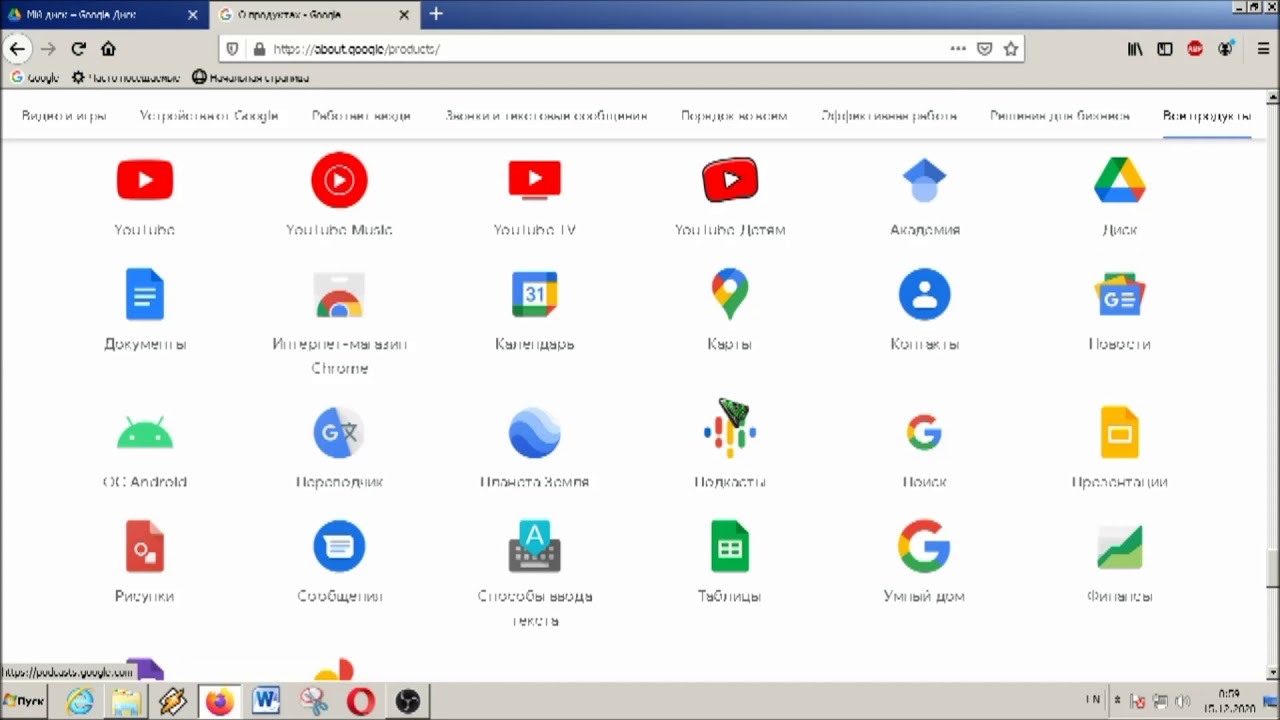Switch to the Решения для бизнеса category
This screenshot has height=720, width=1280.
pyautogui.click(x=1060, y=116)
